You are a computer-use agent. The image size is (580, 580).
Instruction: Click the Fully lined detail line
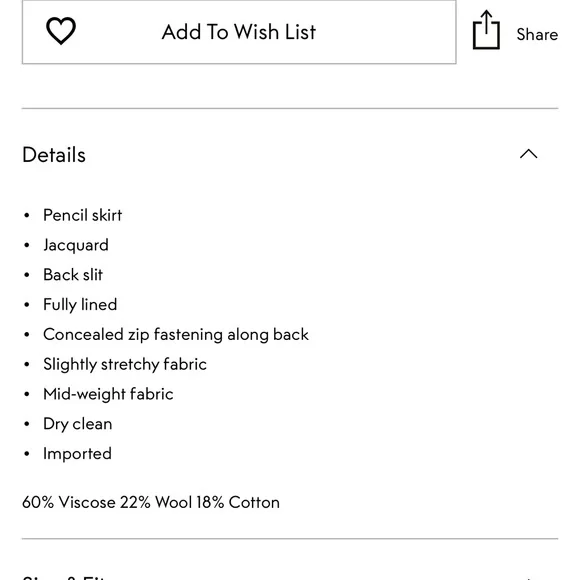pos(80,305)
